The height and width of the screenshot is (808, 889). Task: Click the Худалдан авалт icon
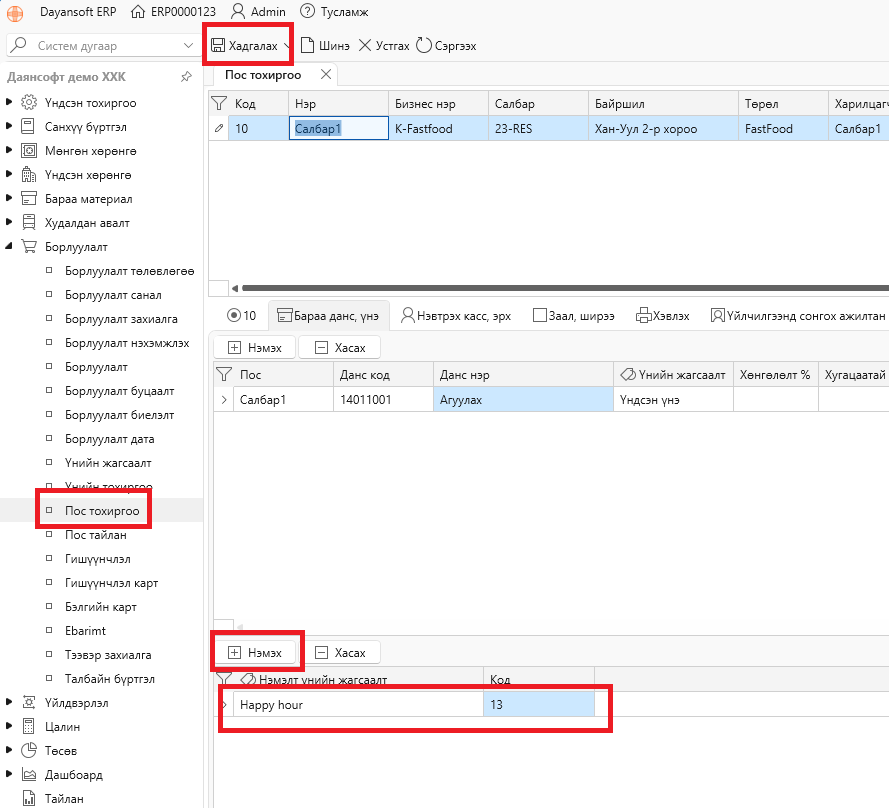[x=29, y=222]
